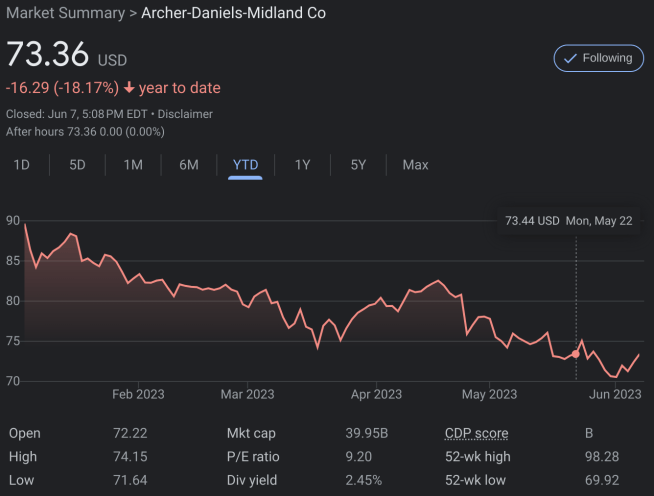The height and width of the screenshot is (496, 654).
Task: Click the Div yield value 2.45%
Action: (x=363, y=480)
